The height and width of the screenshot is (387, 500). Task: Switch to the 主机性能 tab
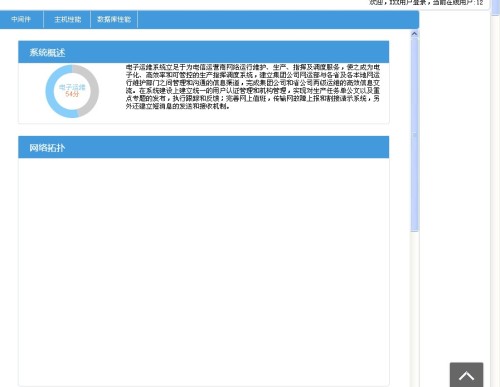(67, 20)
